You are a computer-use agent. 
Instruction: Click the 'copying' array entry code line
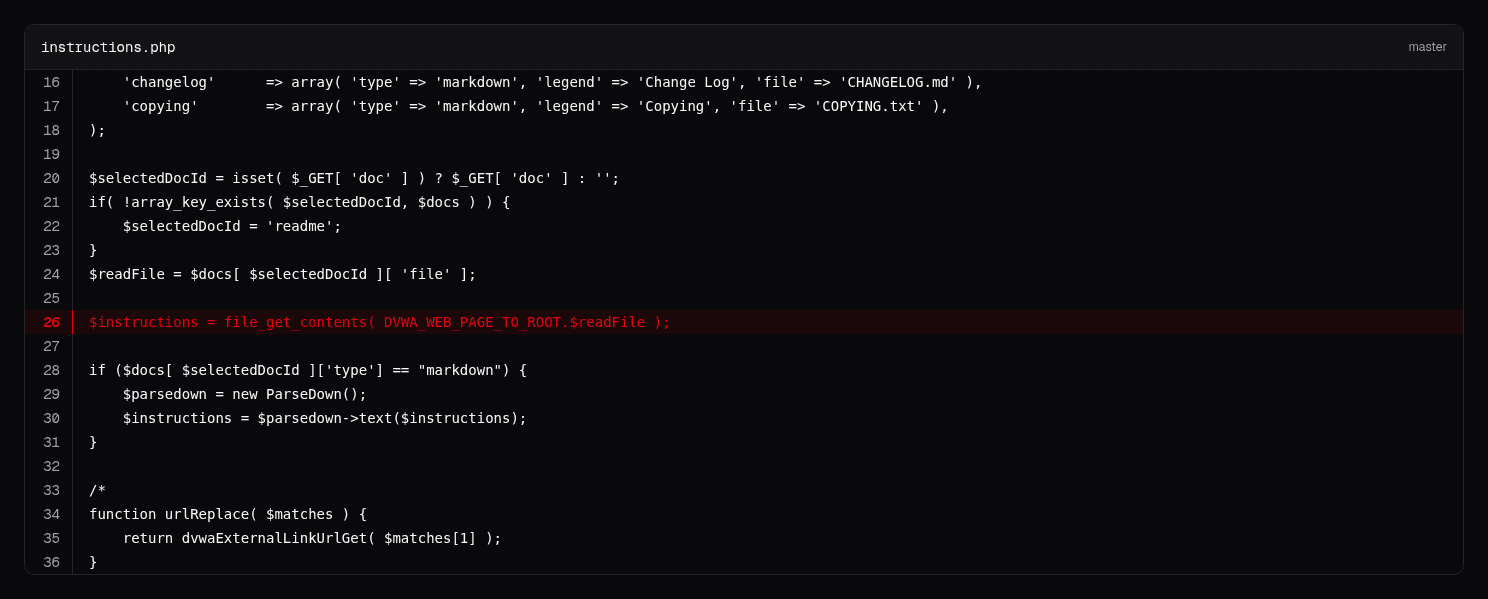pyautogui.click(x=535, y=106)
